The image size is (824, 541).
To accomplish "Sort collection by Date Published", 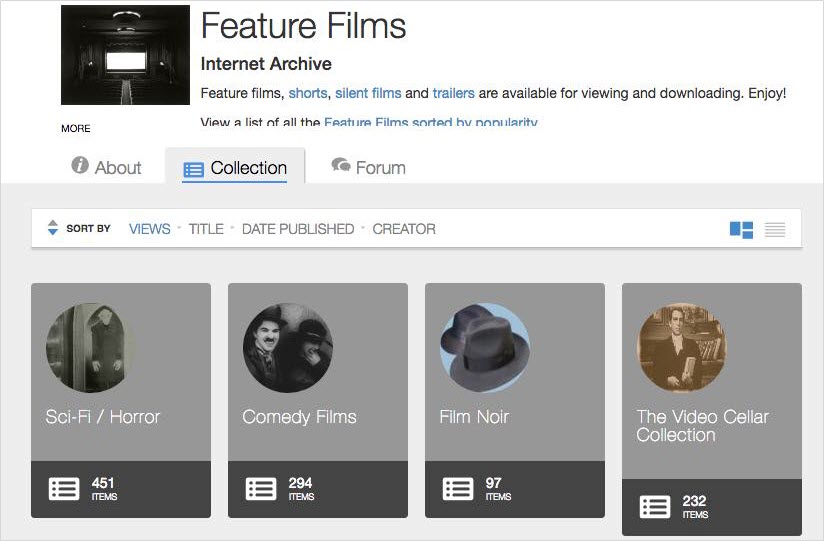I will tap(298, 229).
